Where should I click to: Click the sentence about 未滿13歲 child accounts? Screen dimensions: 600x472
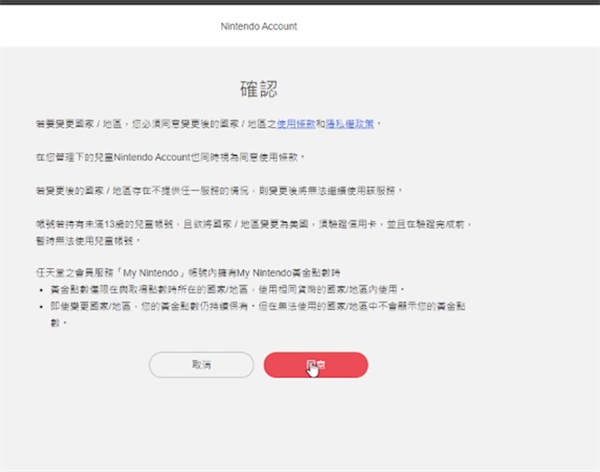click(x=253, y=232)
